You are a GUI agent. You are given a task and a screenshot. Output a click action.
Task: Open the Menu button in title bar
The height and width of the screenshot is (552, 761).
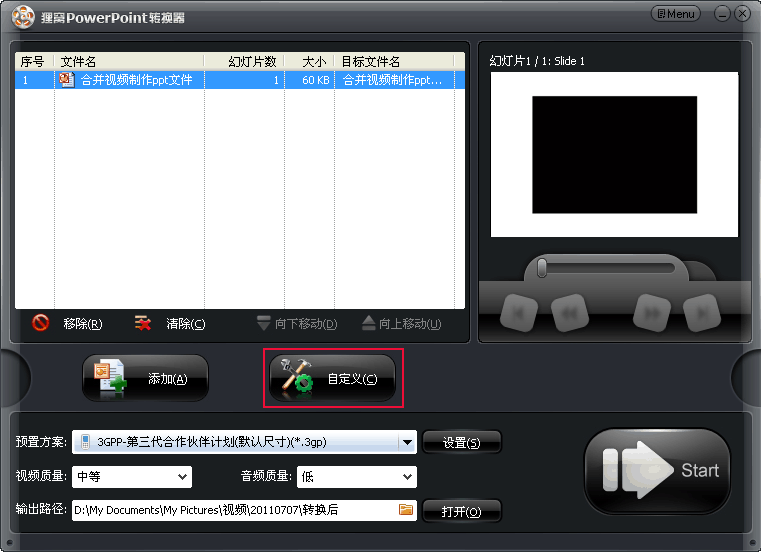click(676, 14)
